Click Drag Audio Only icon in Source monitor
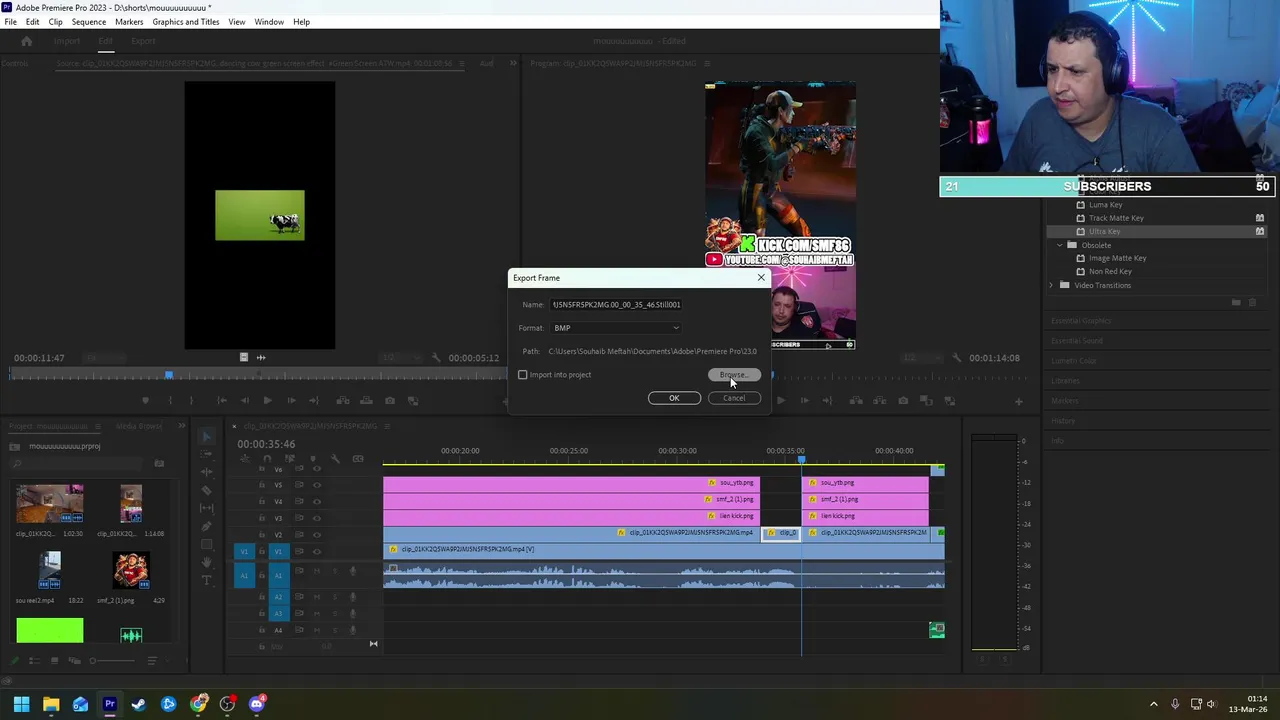 261,357
